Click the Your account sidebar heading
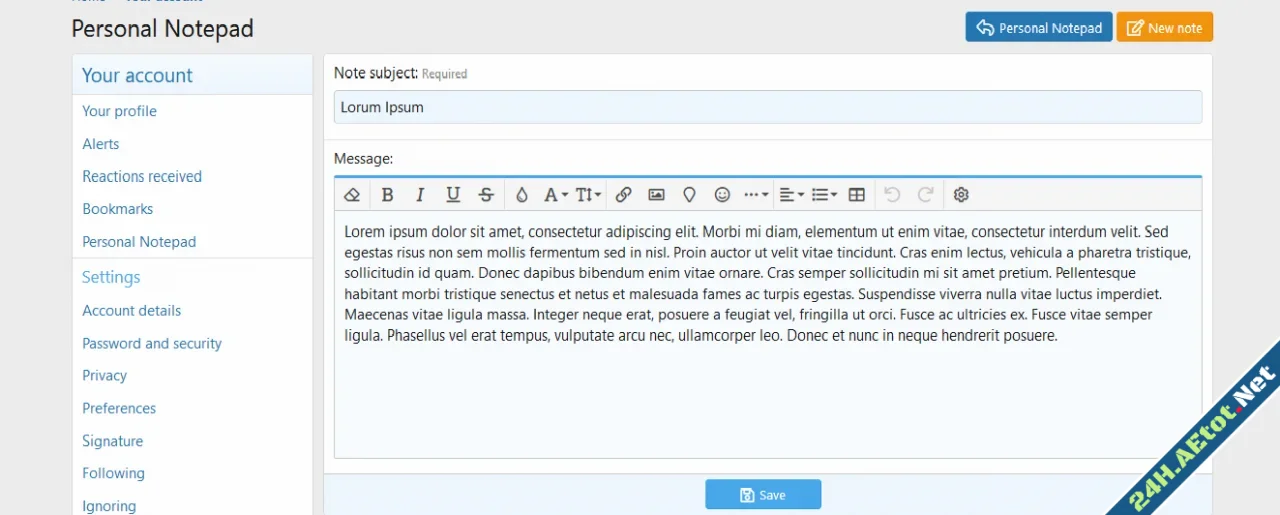The height and width of the screenshot is (515, 1280). pyautogui.click(x=137, y=75)
